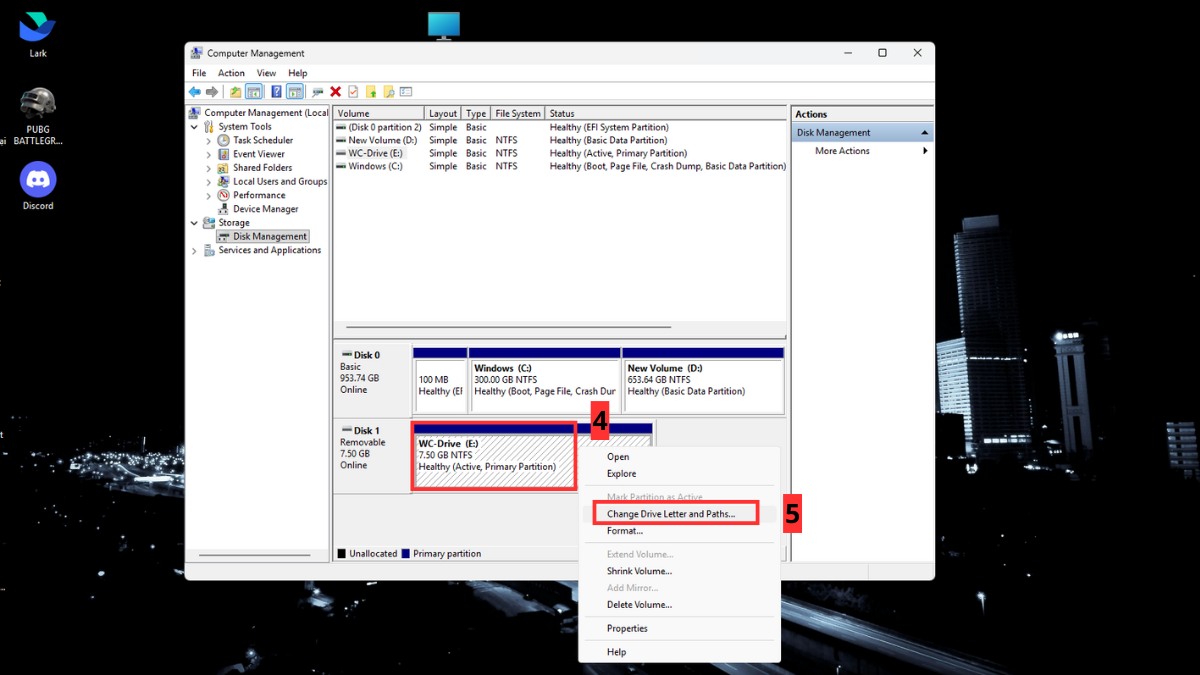This screenshot has width=1200, height=675.
Task: Open the Action menu
Action: (x=231, y=73)
